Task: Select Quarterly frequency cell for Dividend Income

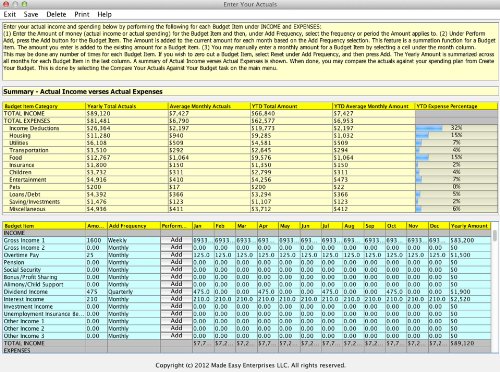Action: pos(134,291)
